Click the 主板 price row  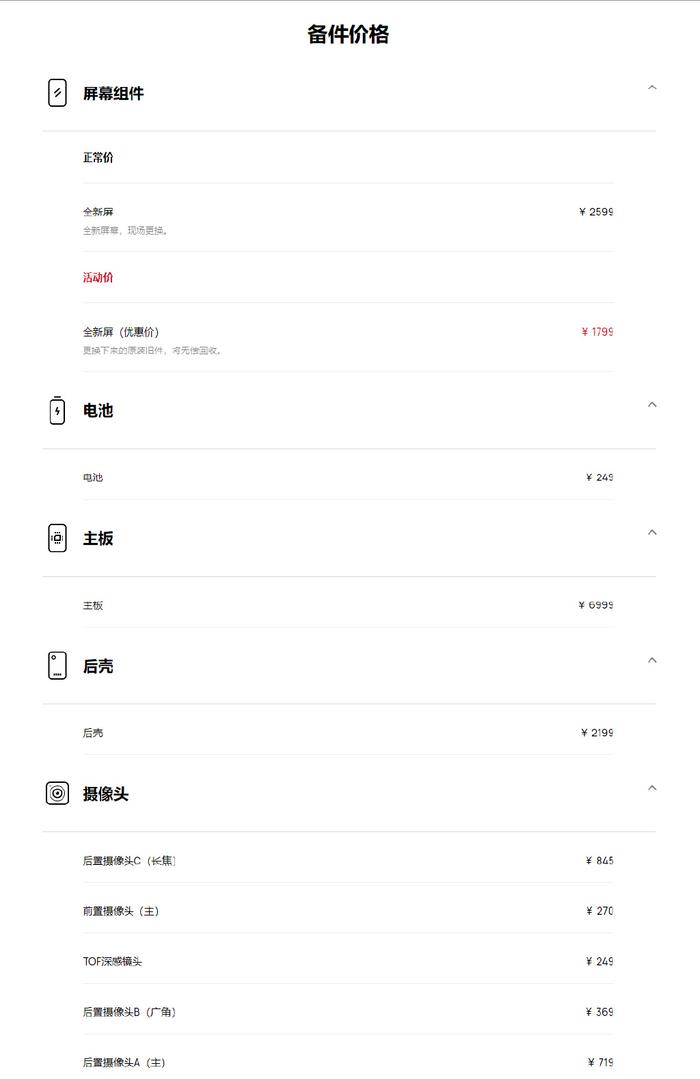[x=348, y=605]
